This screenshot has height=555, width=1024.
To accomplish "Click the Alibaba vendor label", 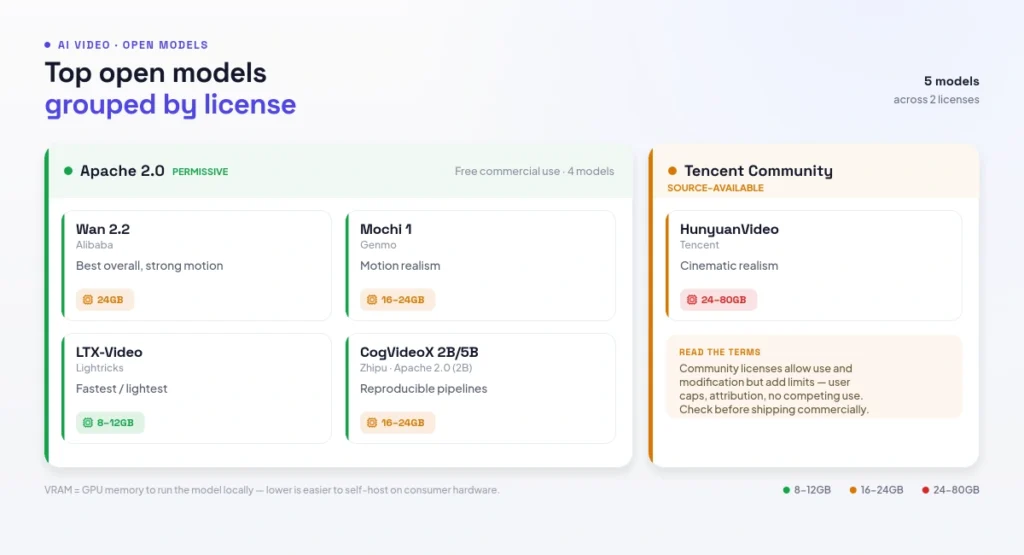I will 94,245.
